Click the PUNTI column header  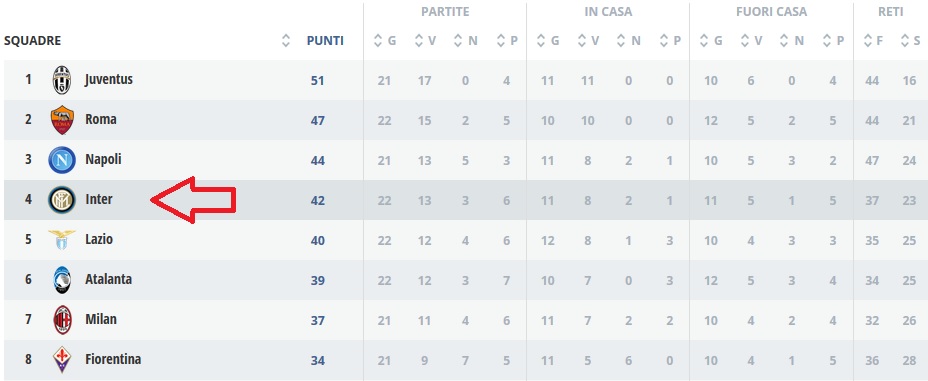pyautogui.click(x=325, y=41)
